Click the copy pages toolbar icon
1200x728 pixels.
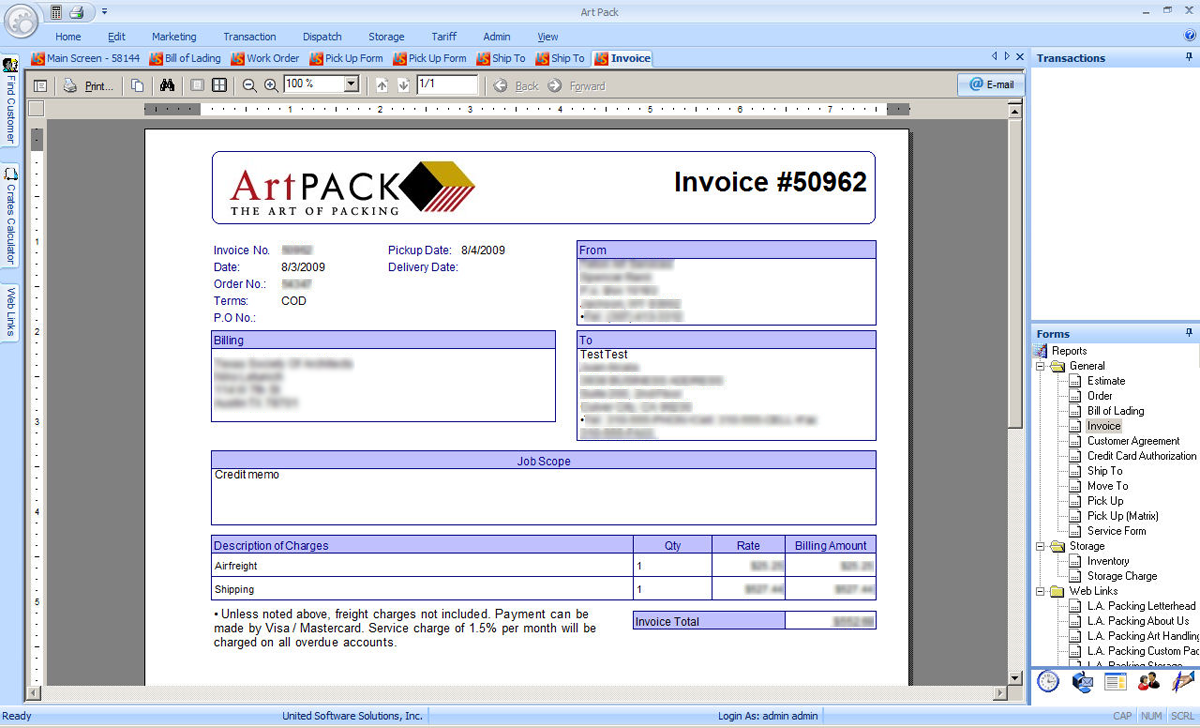click(138, 86)
